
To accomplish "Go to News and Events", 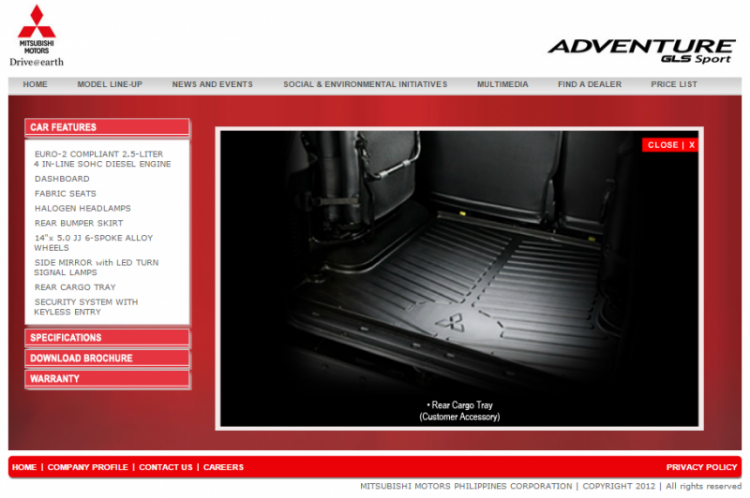I will click(x=212, y=84).
